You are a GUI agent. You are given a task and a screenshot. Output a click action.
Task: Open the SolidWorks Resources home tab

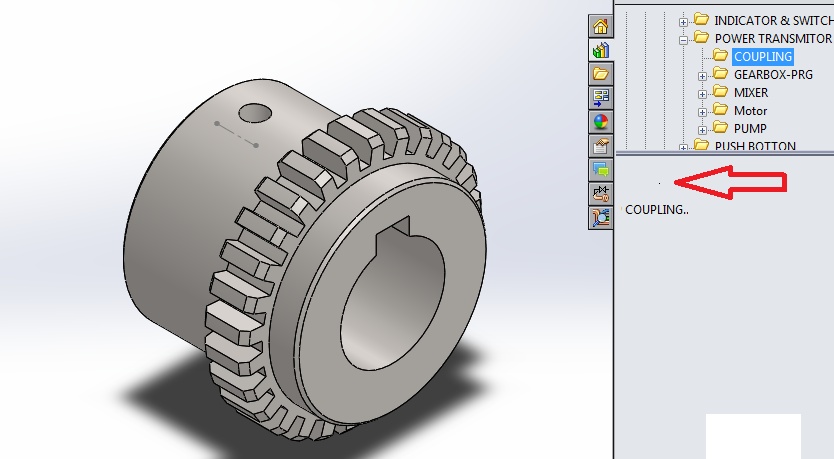tap(601, 26)
